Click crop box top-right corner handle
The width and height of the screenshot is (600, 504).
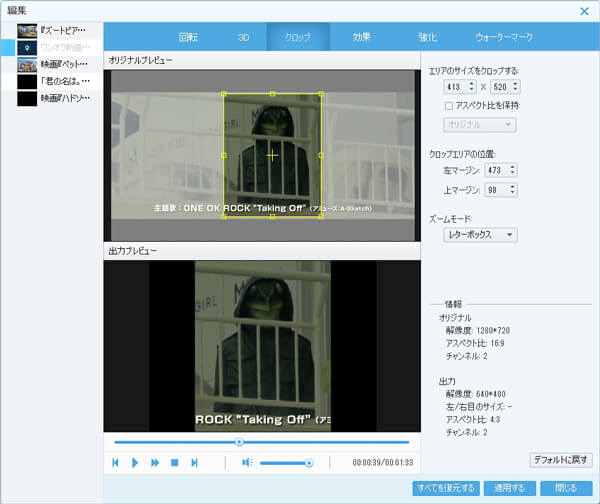click(x=321, y=94)
